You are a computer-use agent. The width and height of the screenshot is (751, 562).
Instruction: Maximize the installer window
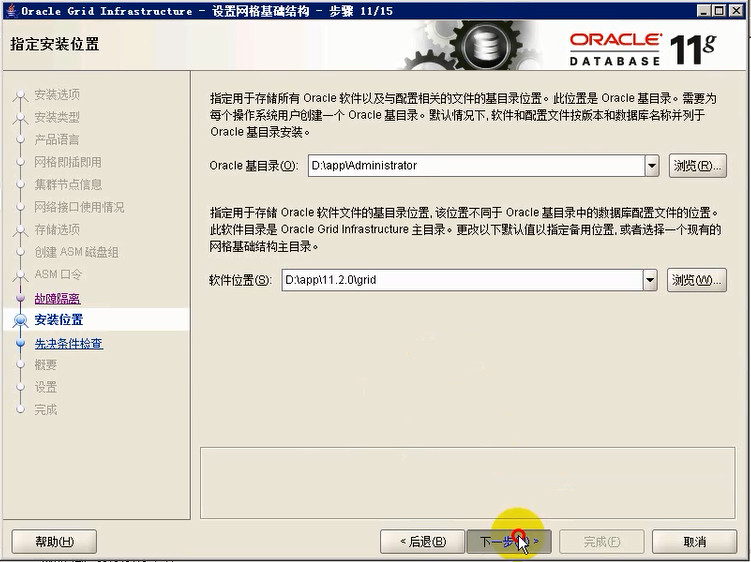[719, 11]
